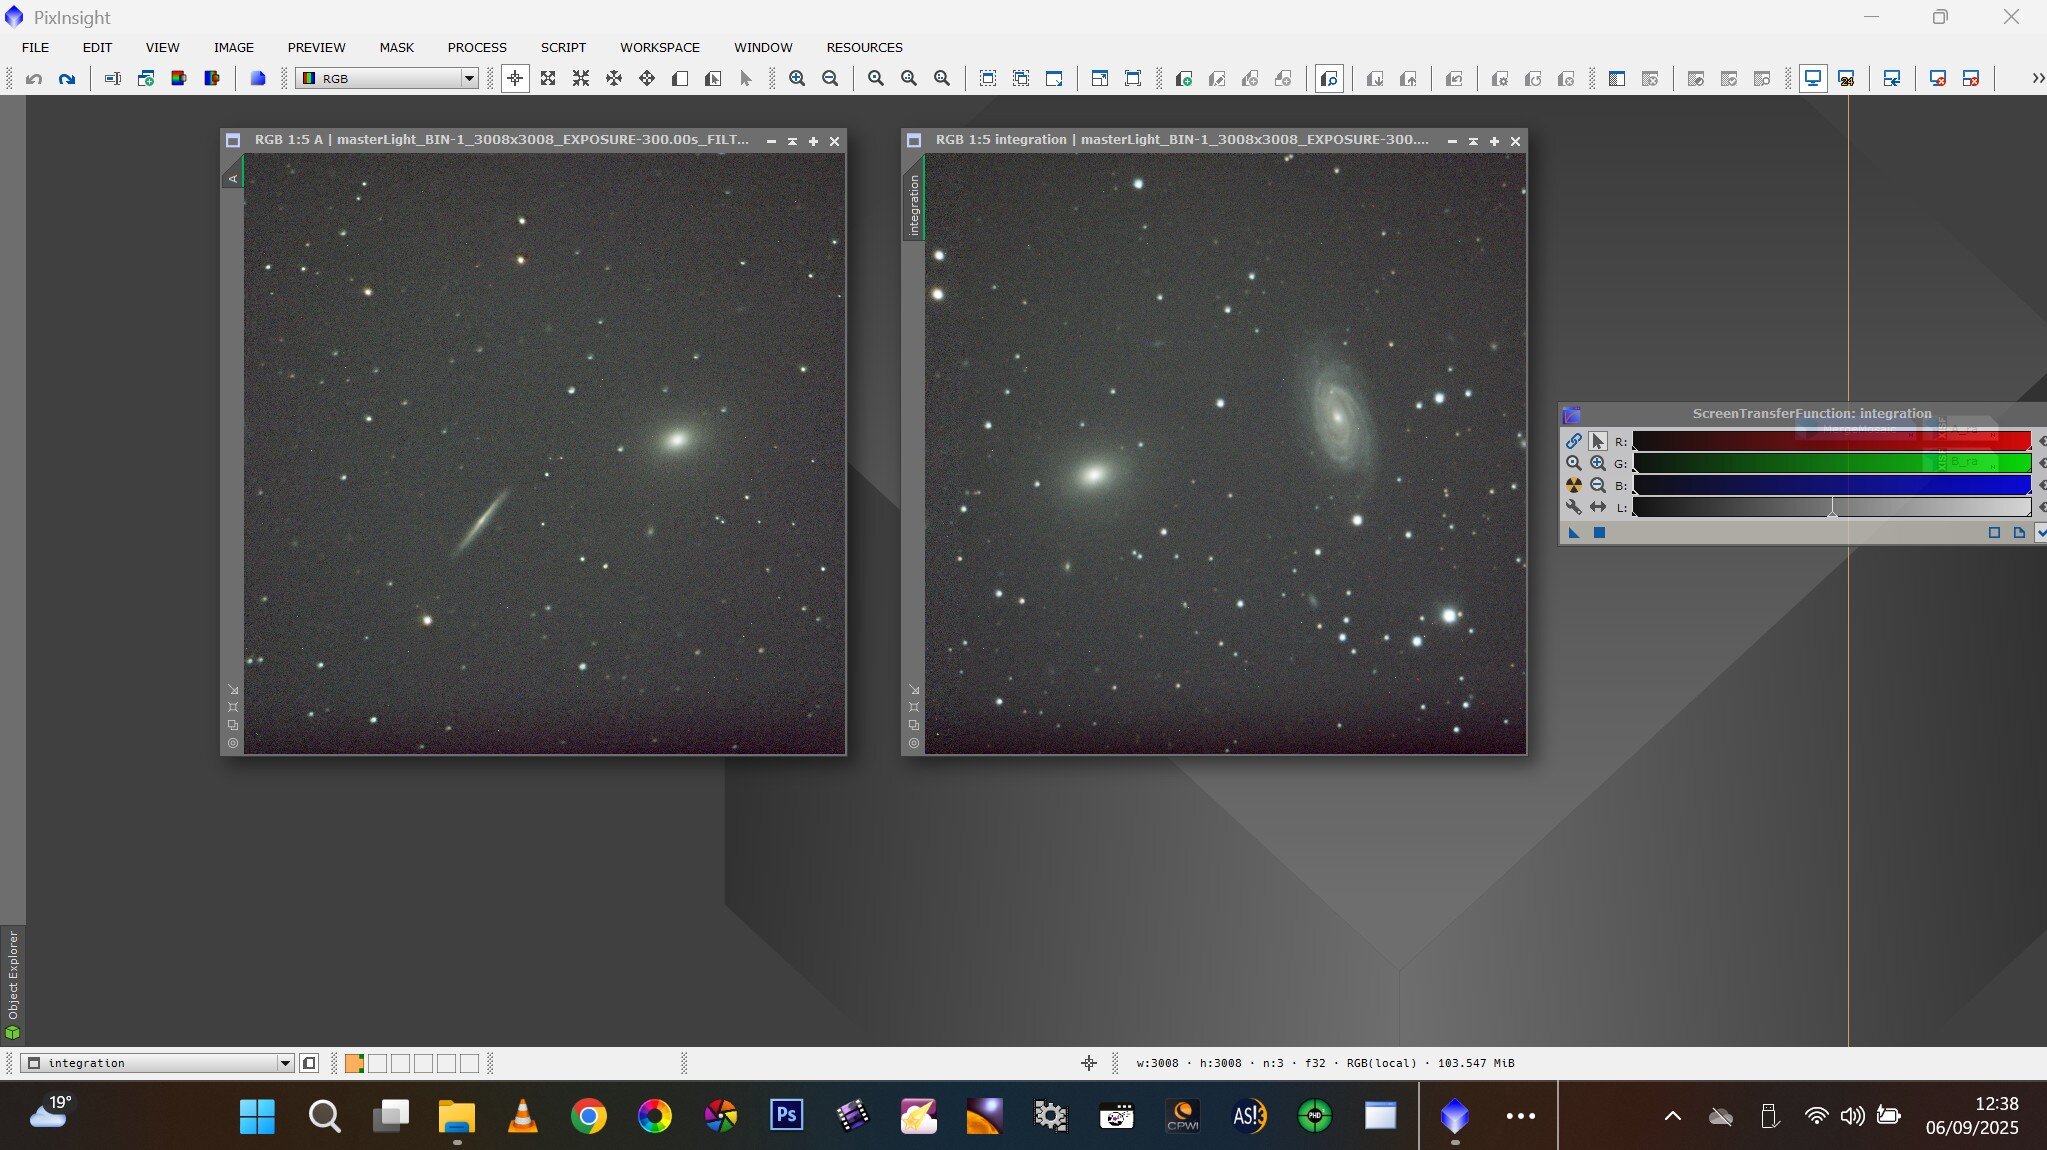
Task: Toggle the first orange workspace square
Action: (354, 1063)
